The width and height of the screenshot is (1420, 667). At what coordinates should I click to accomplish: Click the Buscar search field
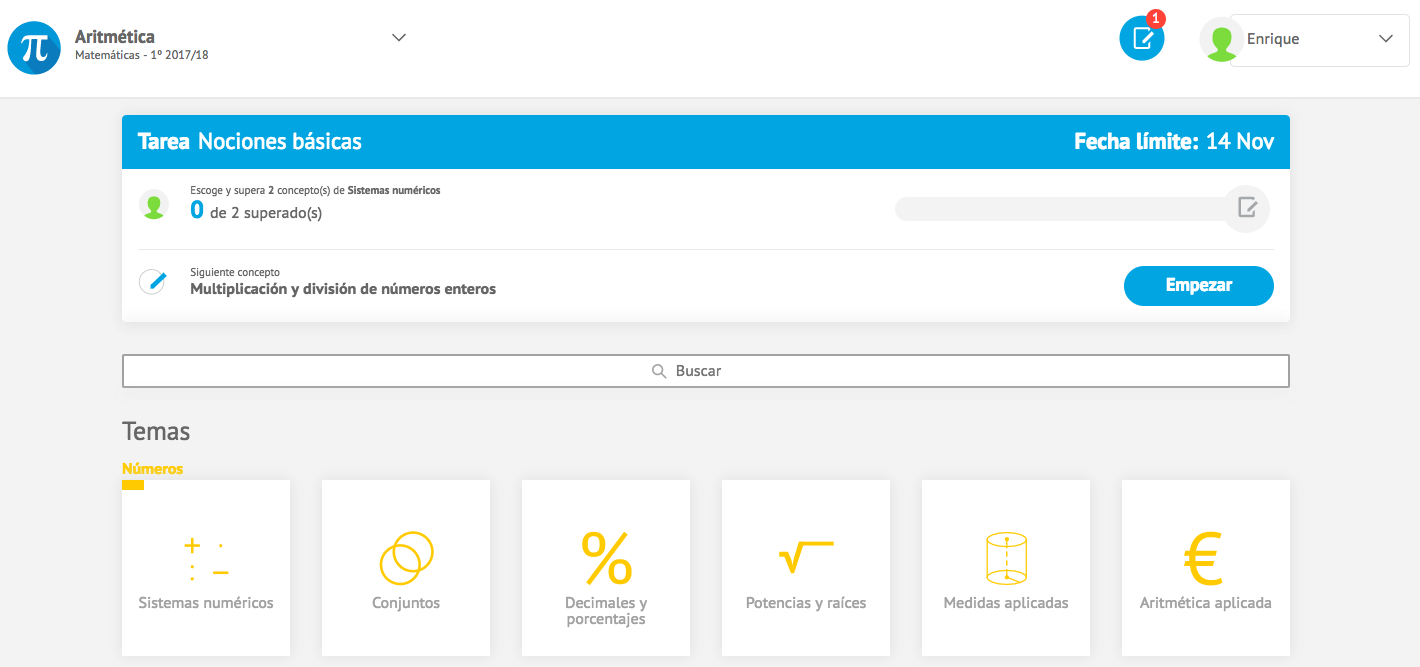click(705, 371)
